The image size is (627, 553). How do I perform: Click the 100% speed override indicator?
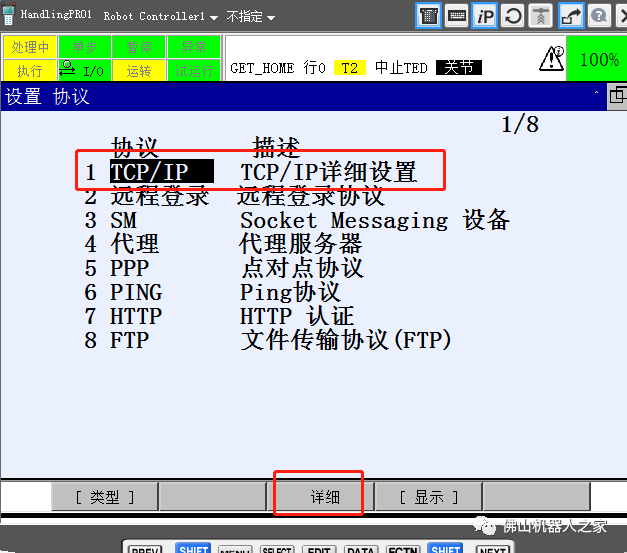[x=598, y=59]
